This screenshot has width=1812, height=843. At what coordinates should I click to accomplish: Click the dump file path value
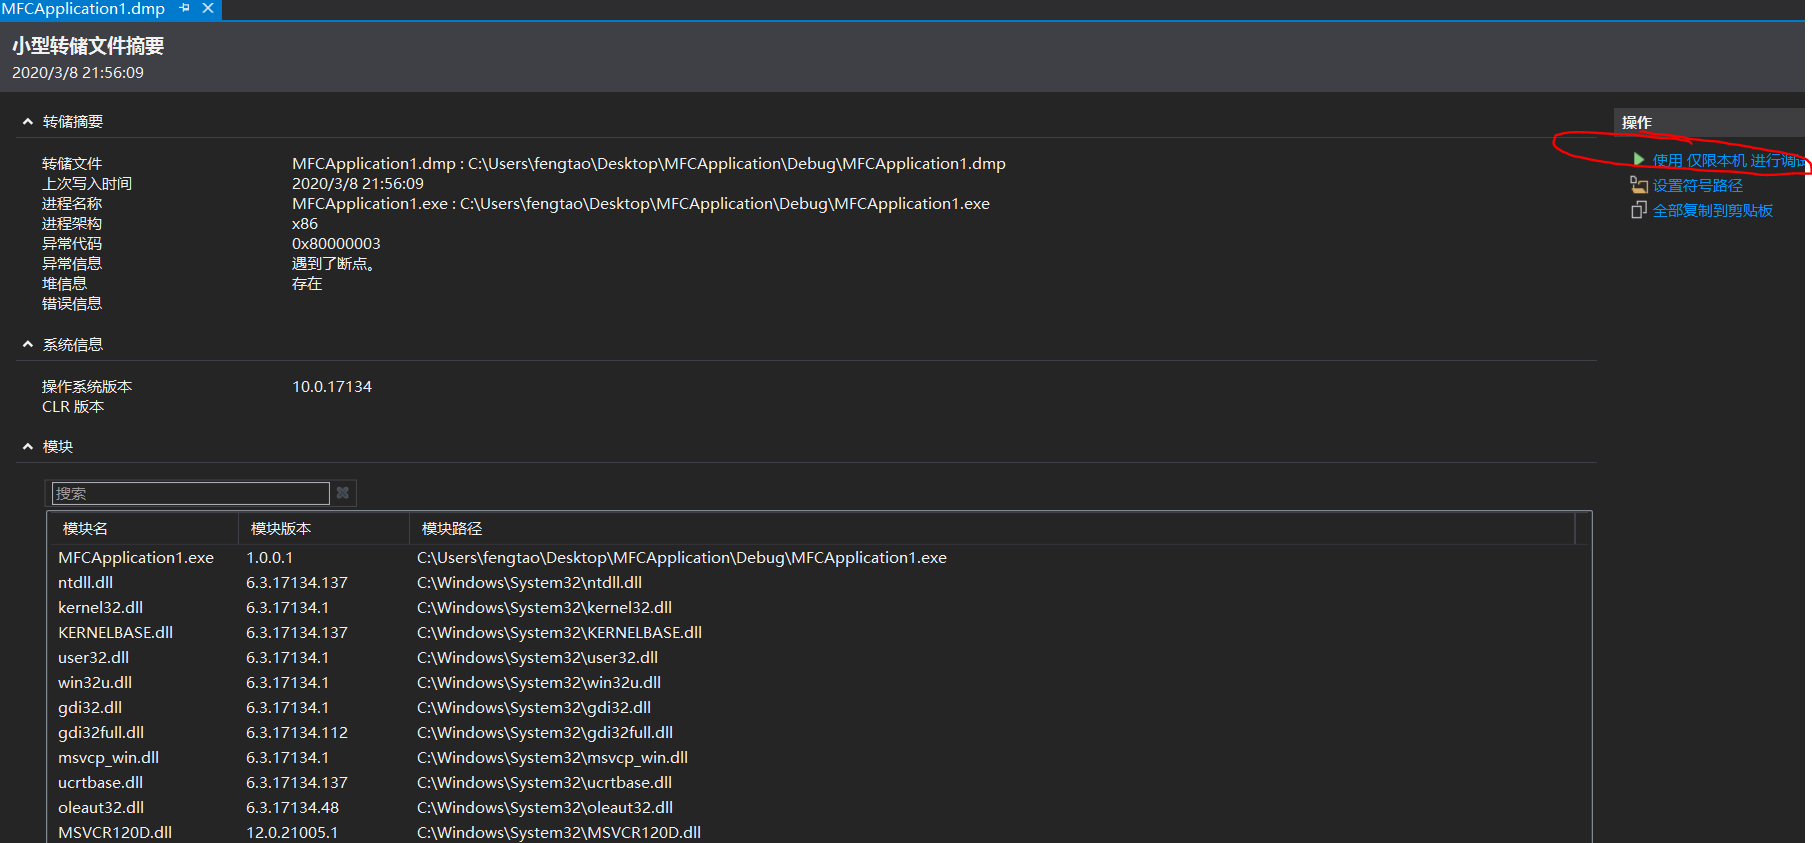click(649, 164)
